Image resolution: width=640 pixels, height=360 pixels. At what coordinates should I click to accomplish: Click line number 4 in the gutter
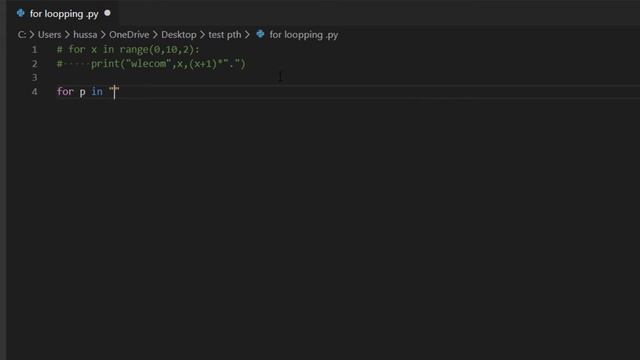coord(35,92)
